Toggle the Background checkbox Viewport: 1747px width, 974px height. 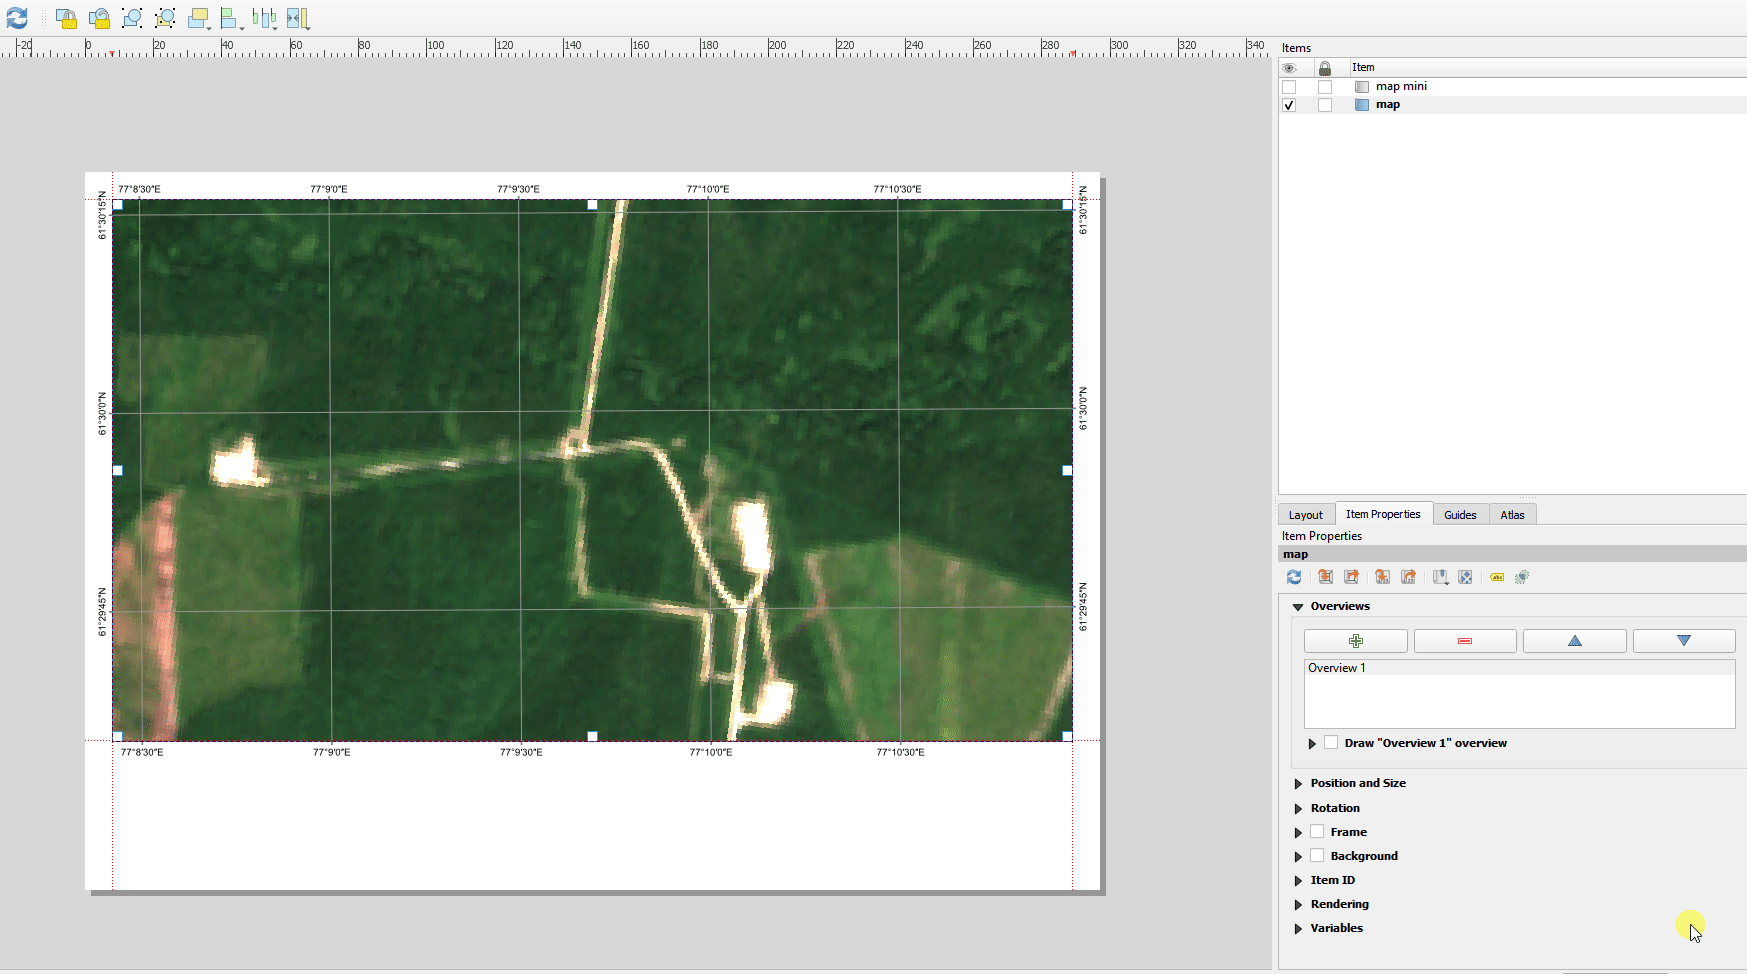[1317, 856]
